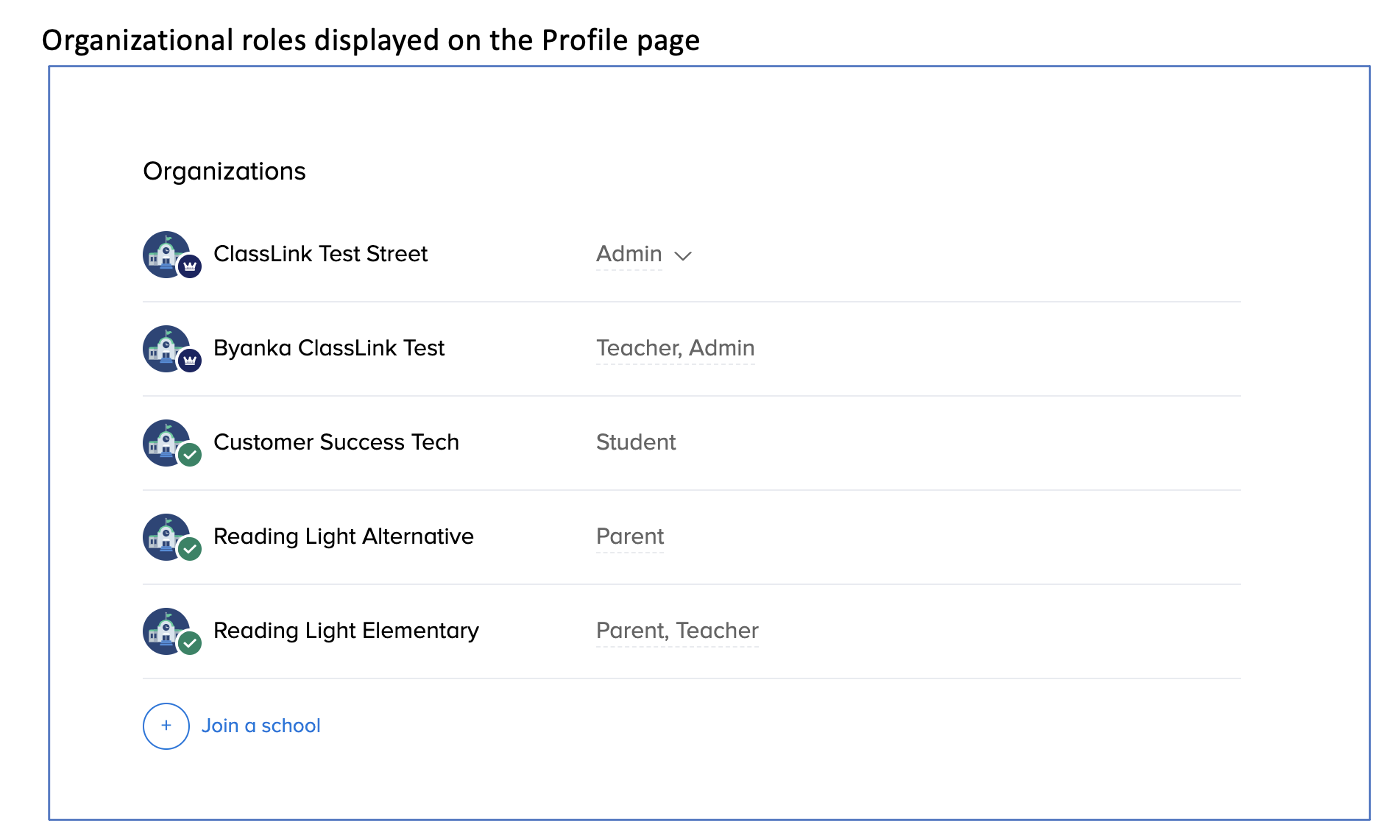Click the Student role for Customer Success Tech
Viewport: 1384px width, 834px height.
[x=636, y=442]
